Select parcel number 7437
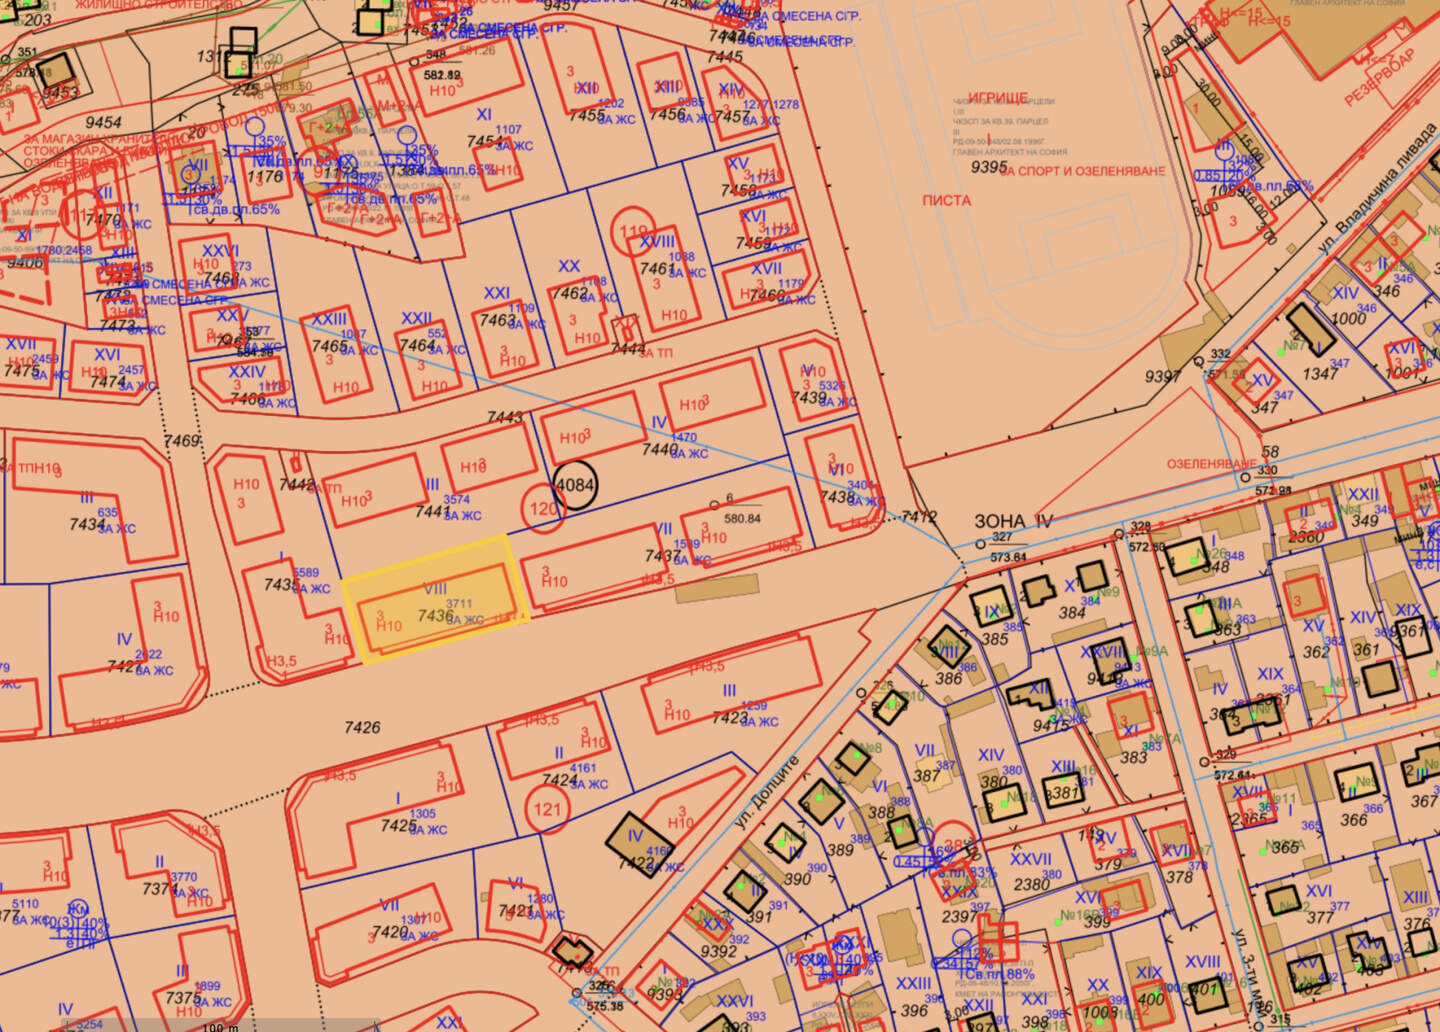Image resolution: width=1440 pixels, height=1032 pixels. pos(663,556)
